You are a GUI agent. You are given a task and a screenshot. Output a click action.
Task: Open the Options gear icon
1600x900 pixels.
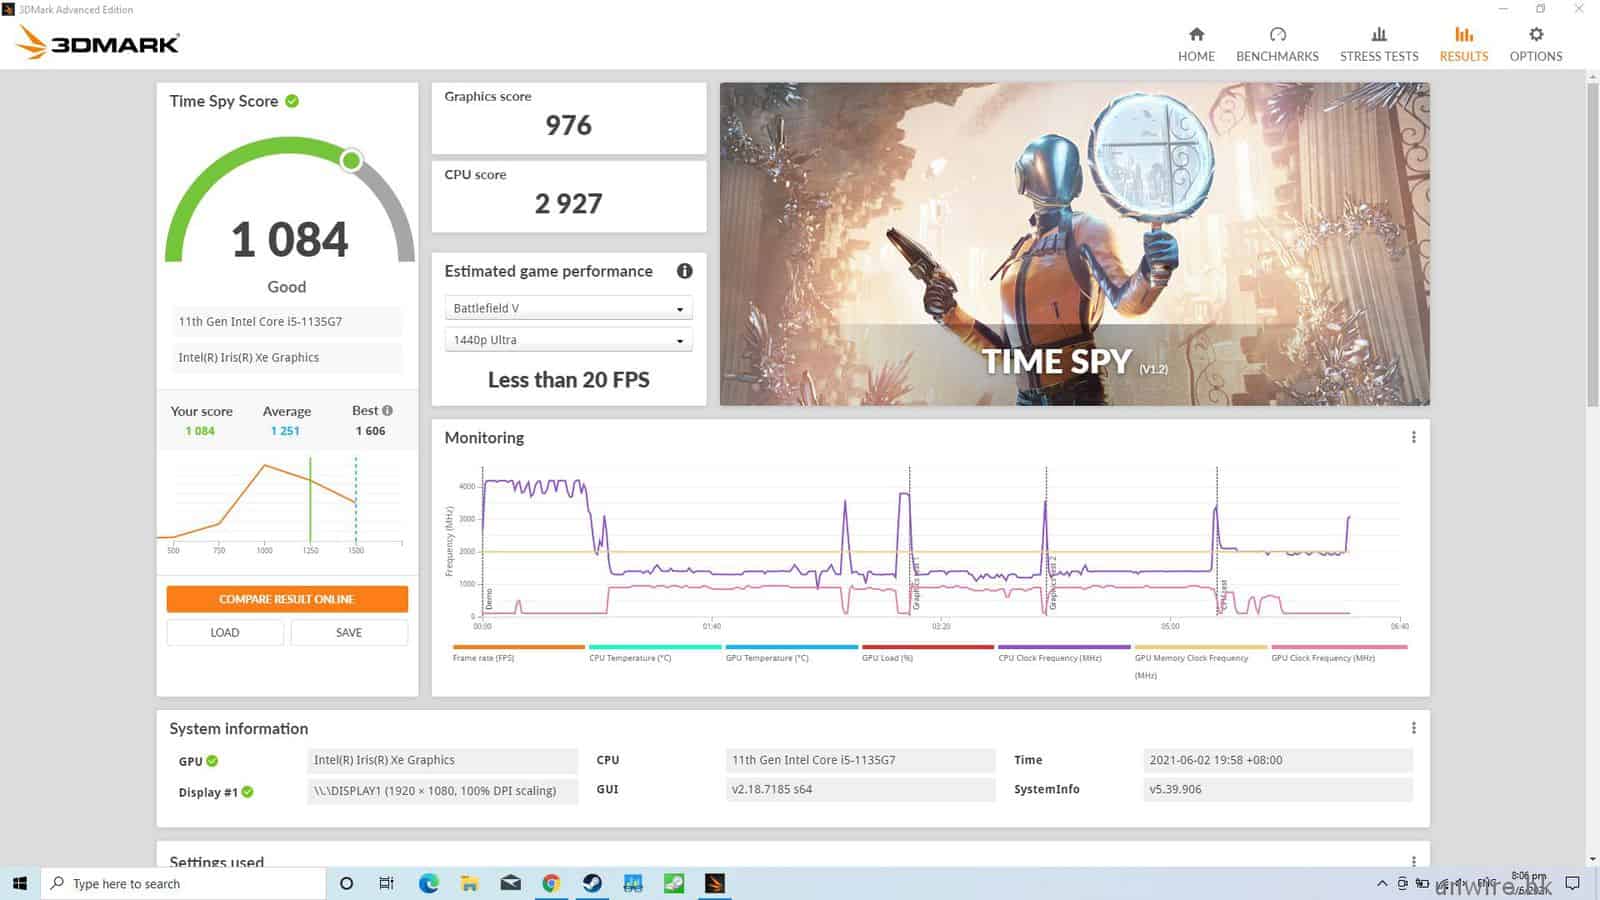(1536, 35)
